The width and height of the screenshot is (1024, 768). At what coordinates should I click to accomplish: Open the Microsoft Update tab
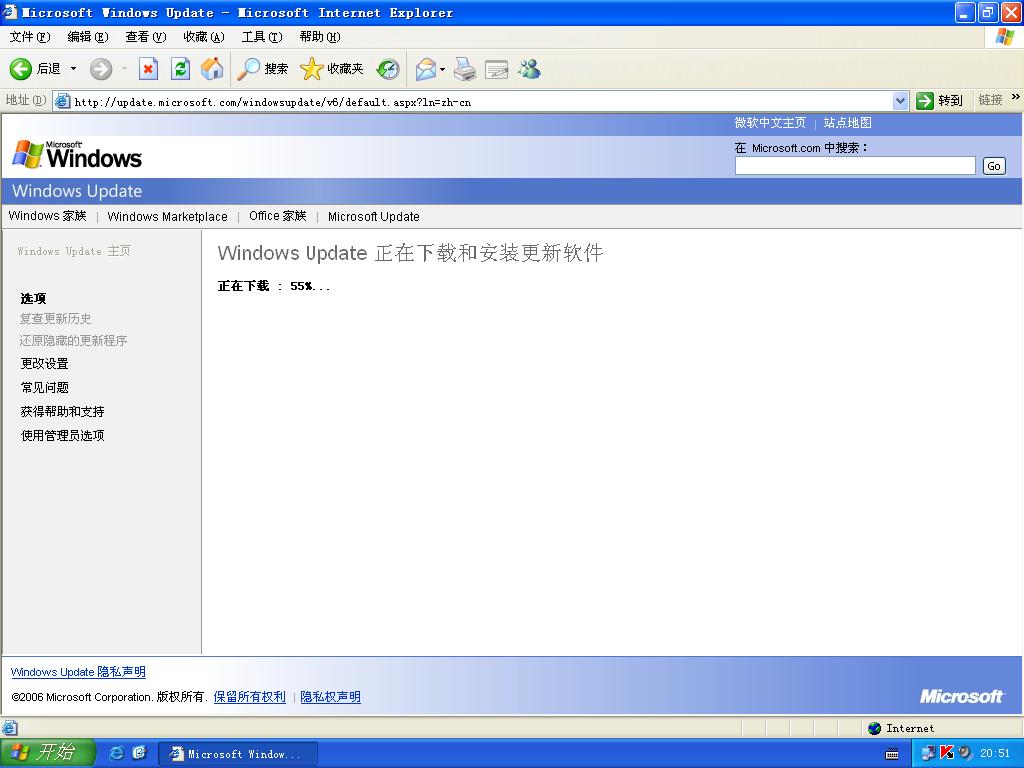(374, 216)
